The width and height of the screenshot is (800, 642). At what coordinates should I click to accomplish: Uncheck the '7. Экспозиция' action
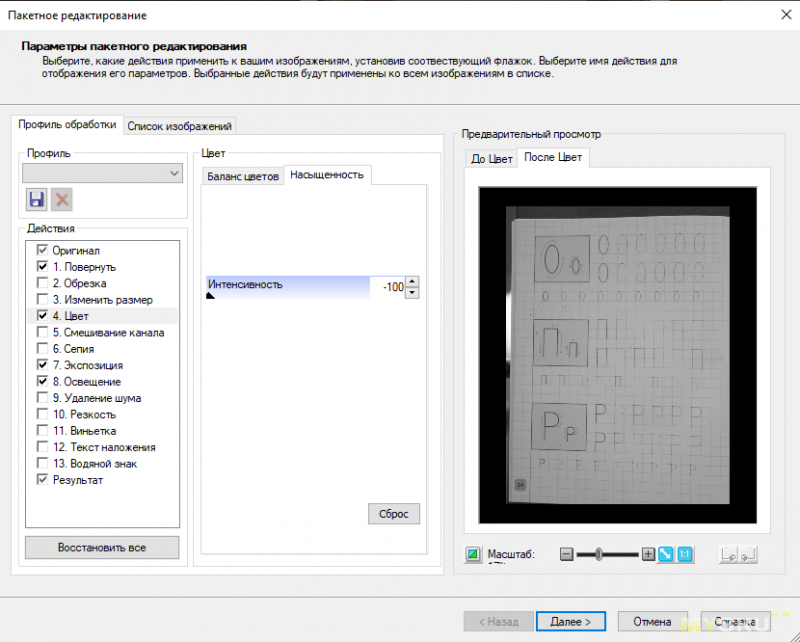coord(42,365)
